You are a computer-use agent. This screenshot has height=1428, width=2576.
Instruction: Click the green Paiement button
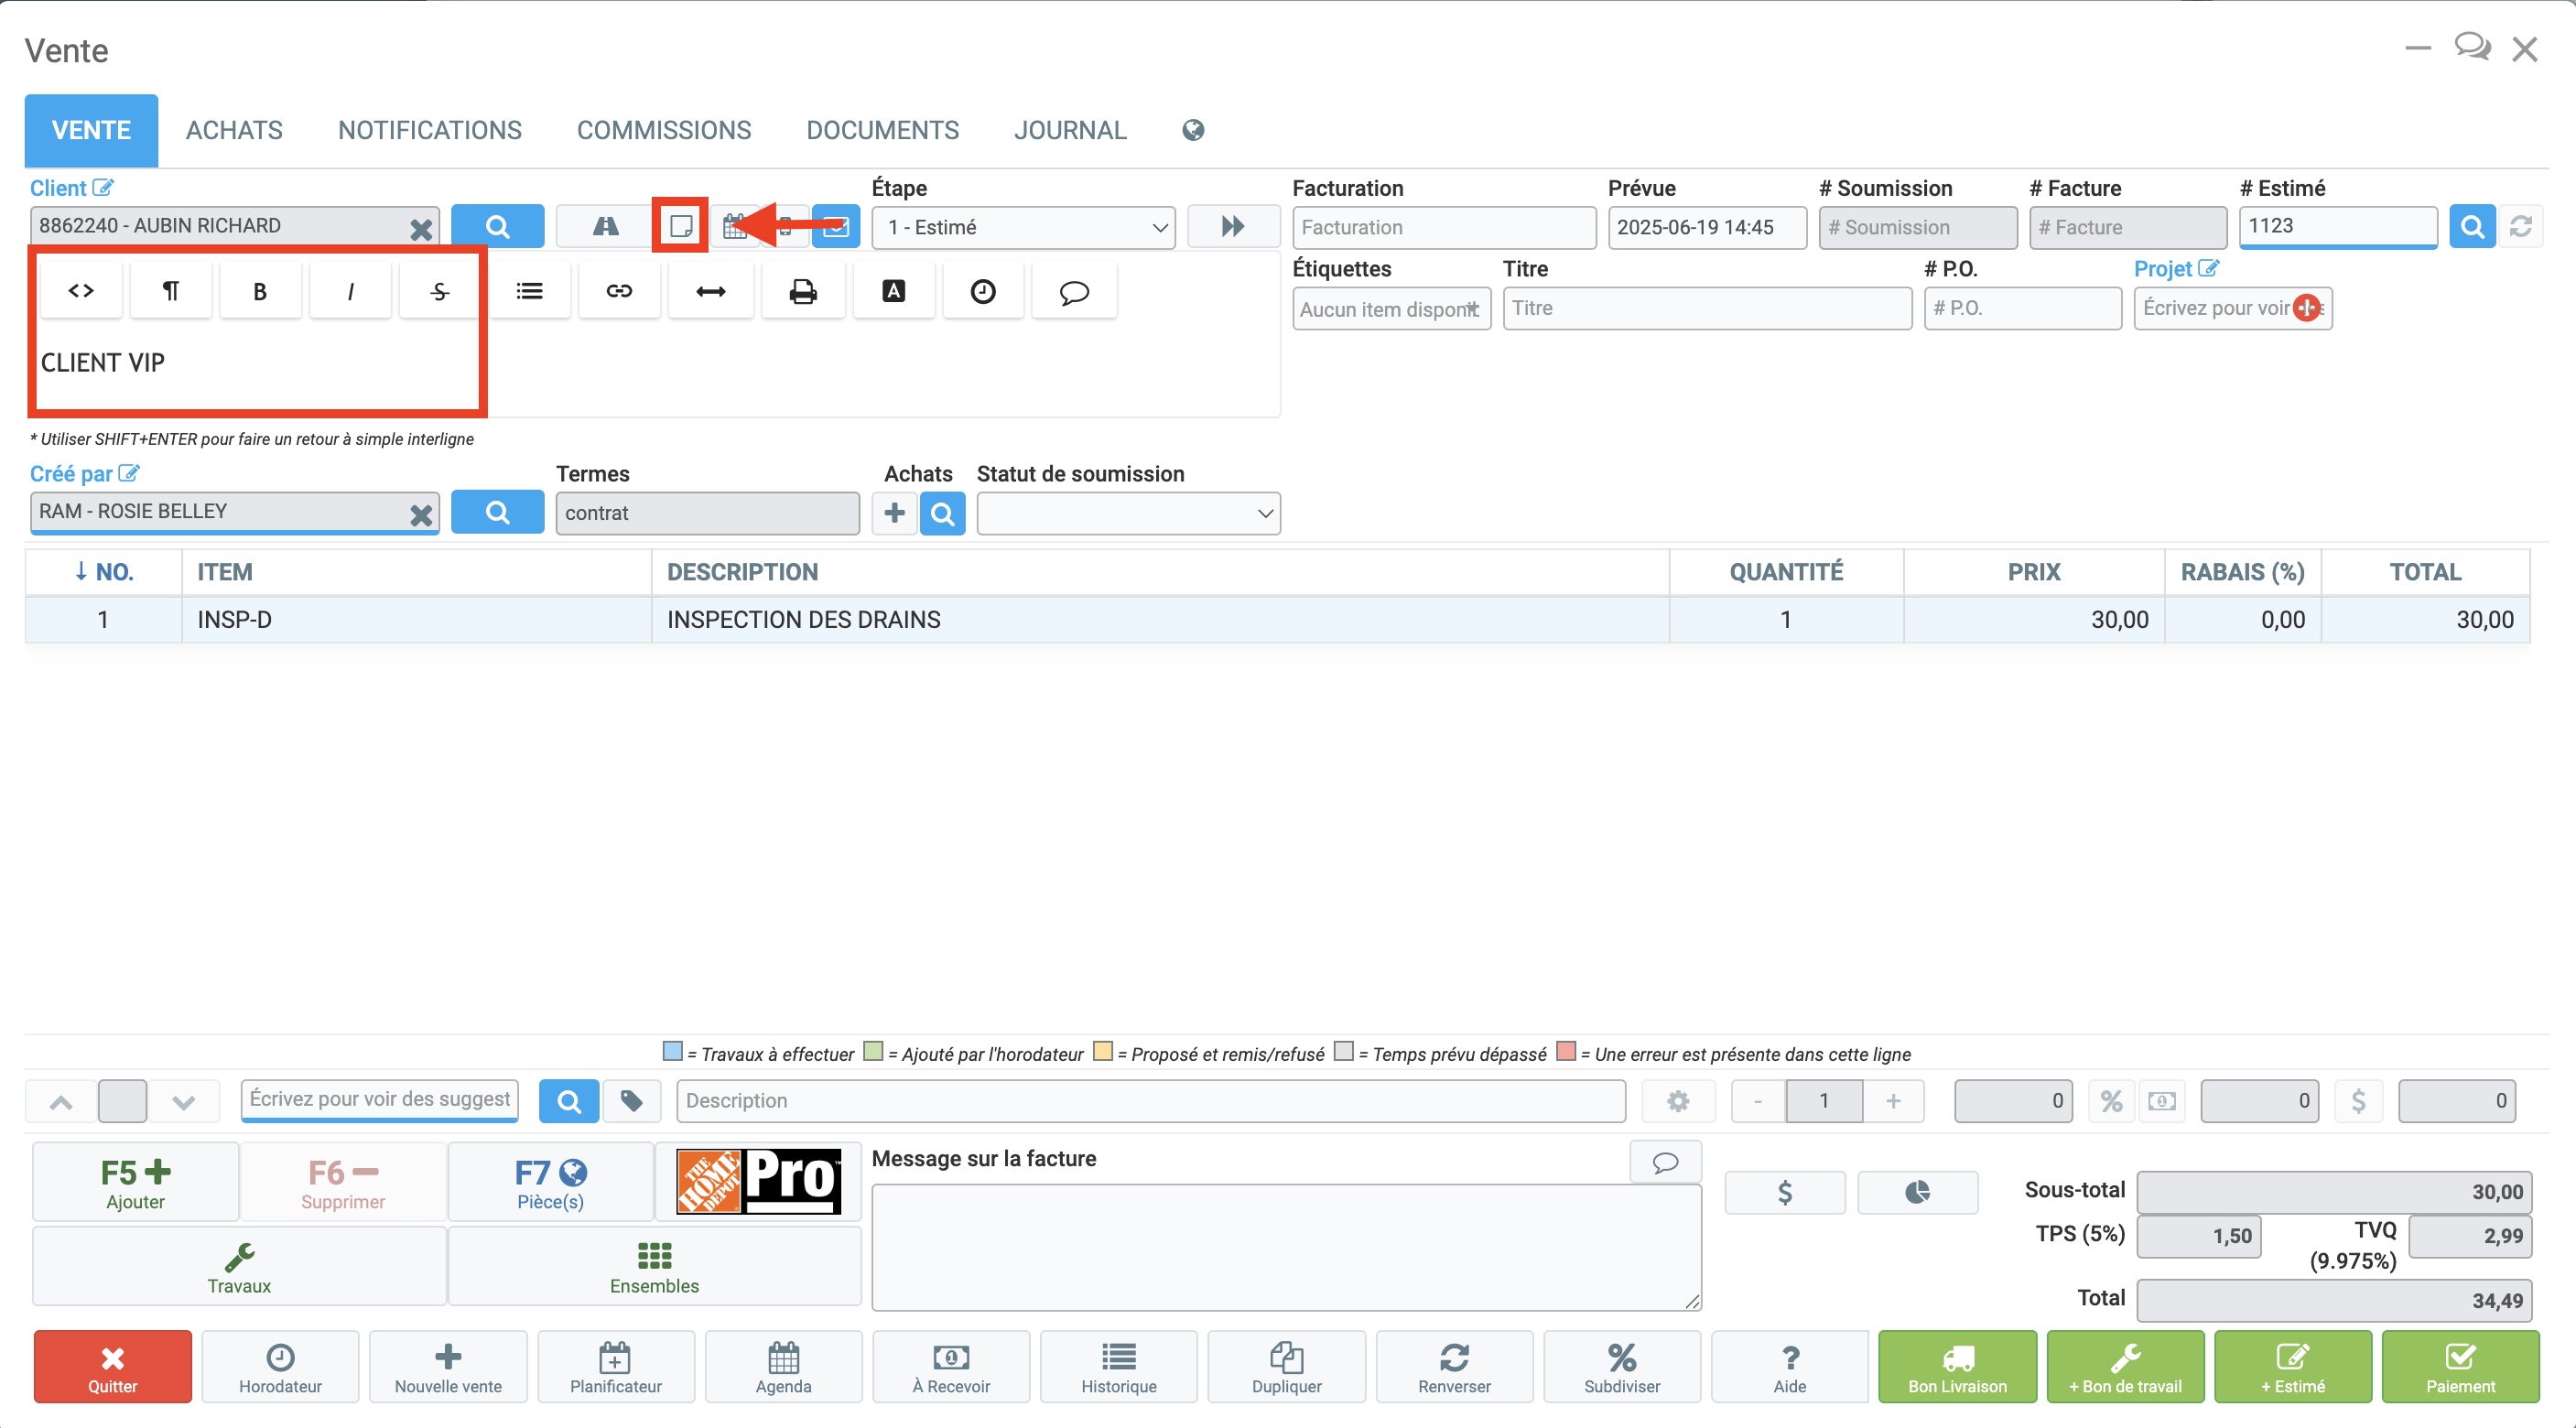[2460, 1366]
